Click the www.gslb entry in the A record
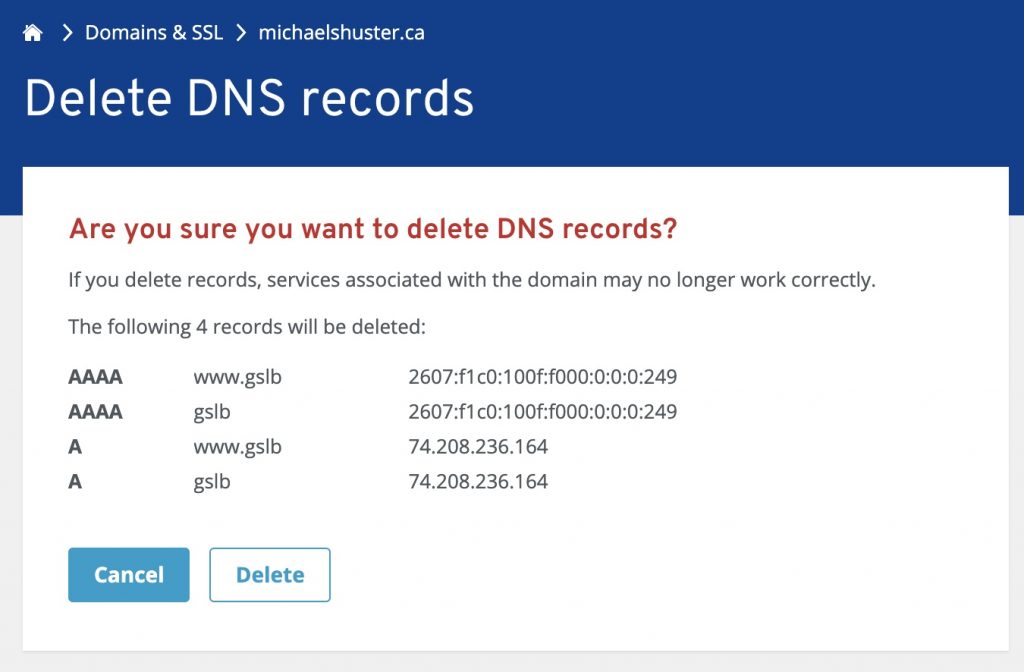 pyautogui.click(x=238, y=447)
